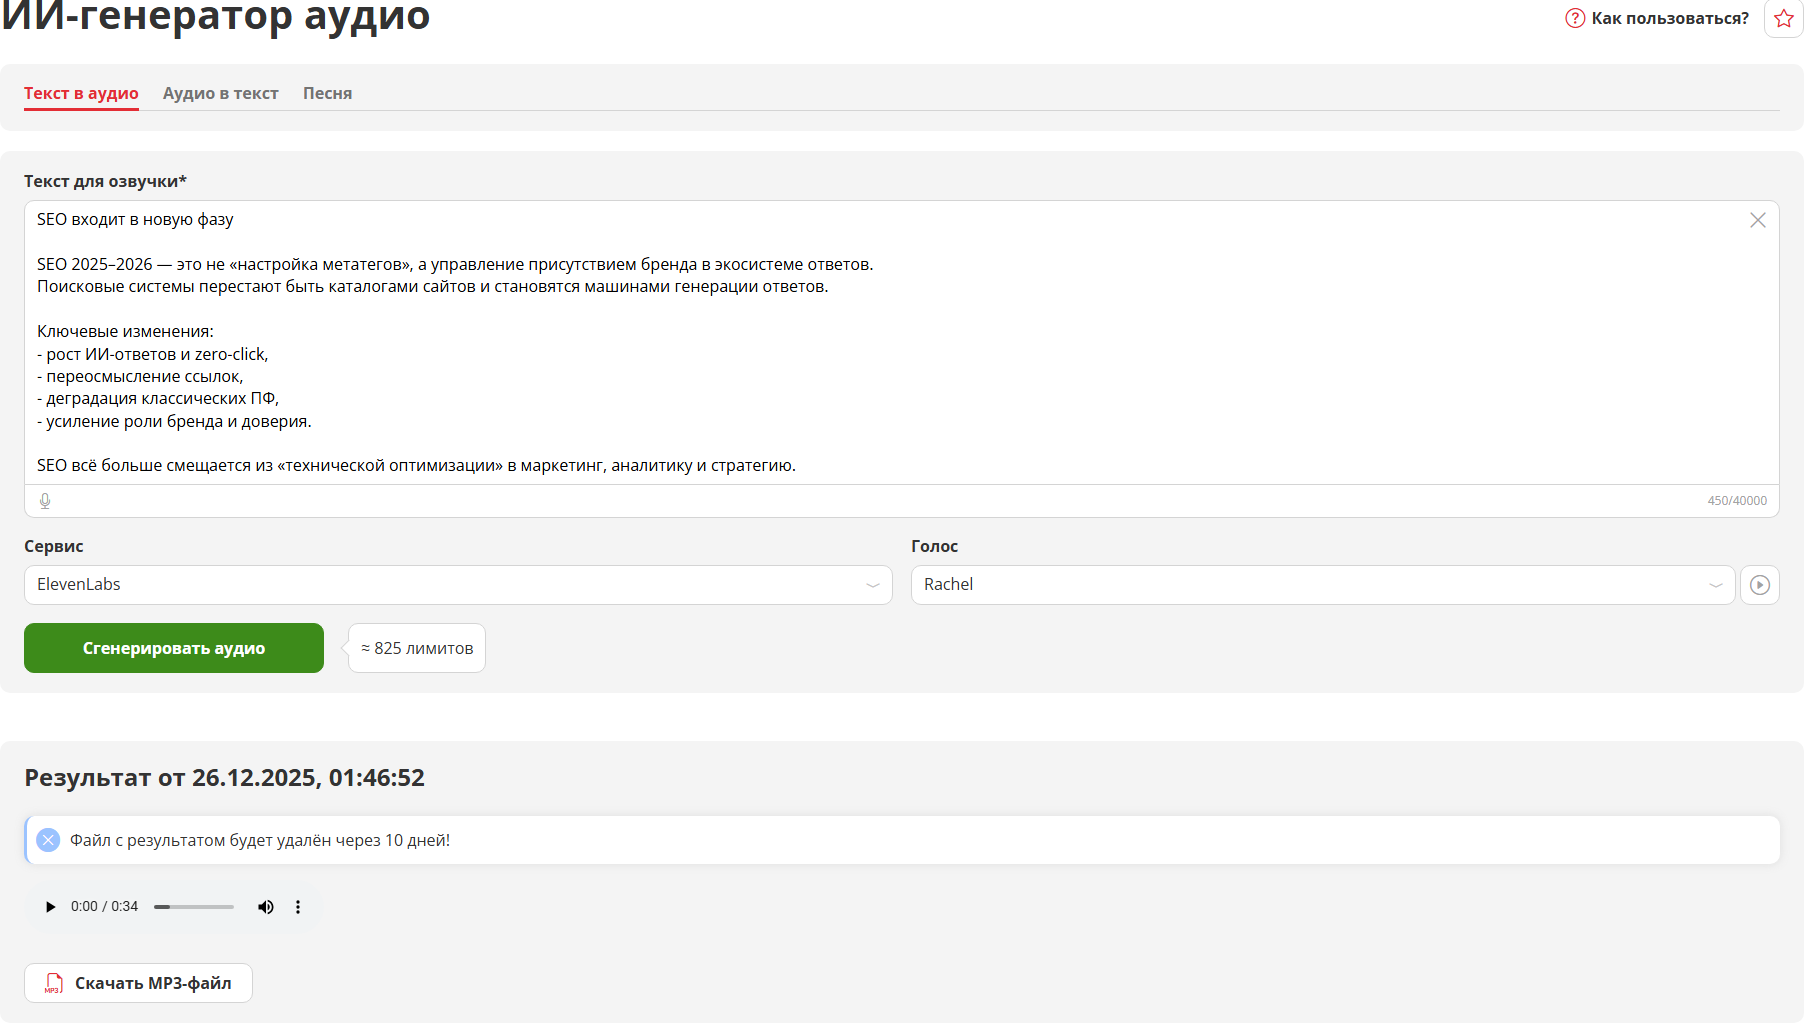Click the audio progress seek bar
This screenshot has height=1023, width=1804.
pyautogui.click(x=194, y=907)
